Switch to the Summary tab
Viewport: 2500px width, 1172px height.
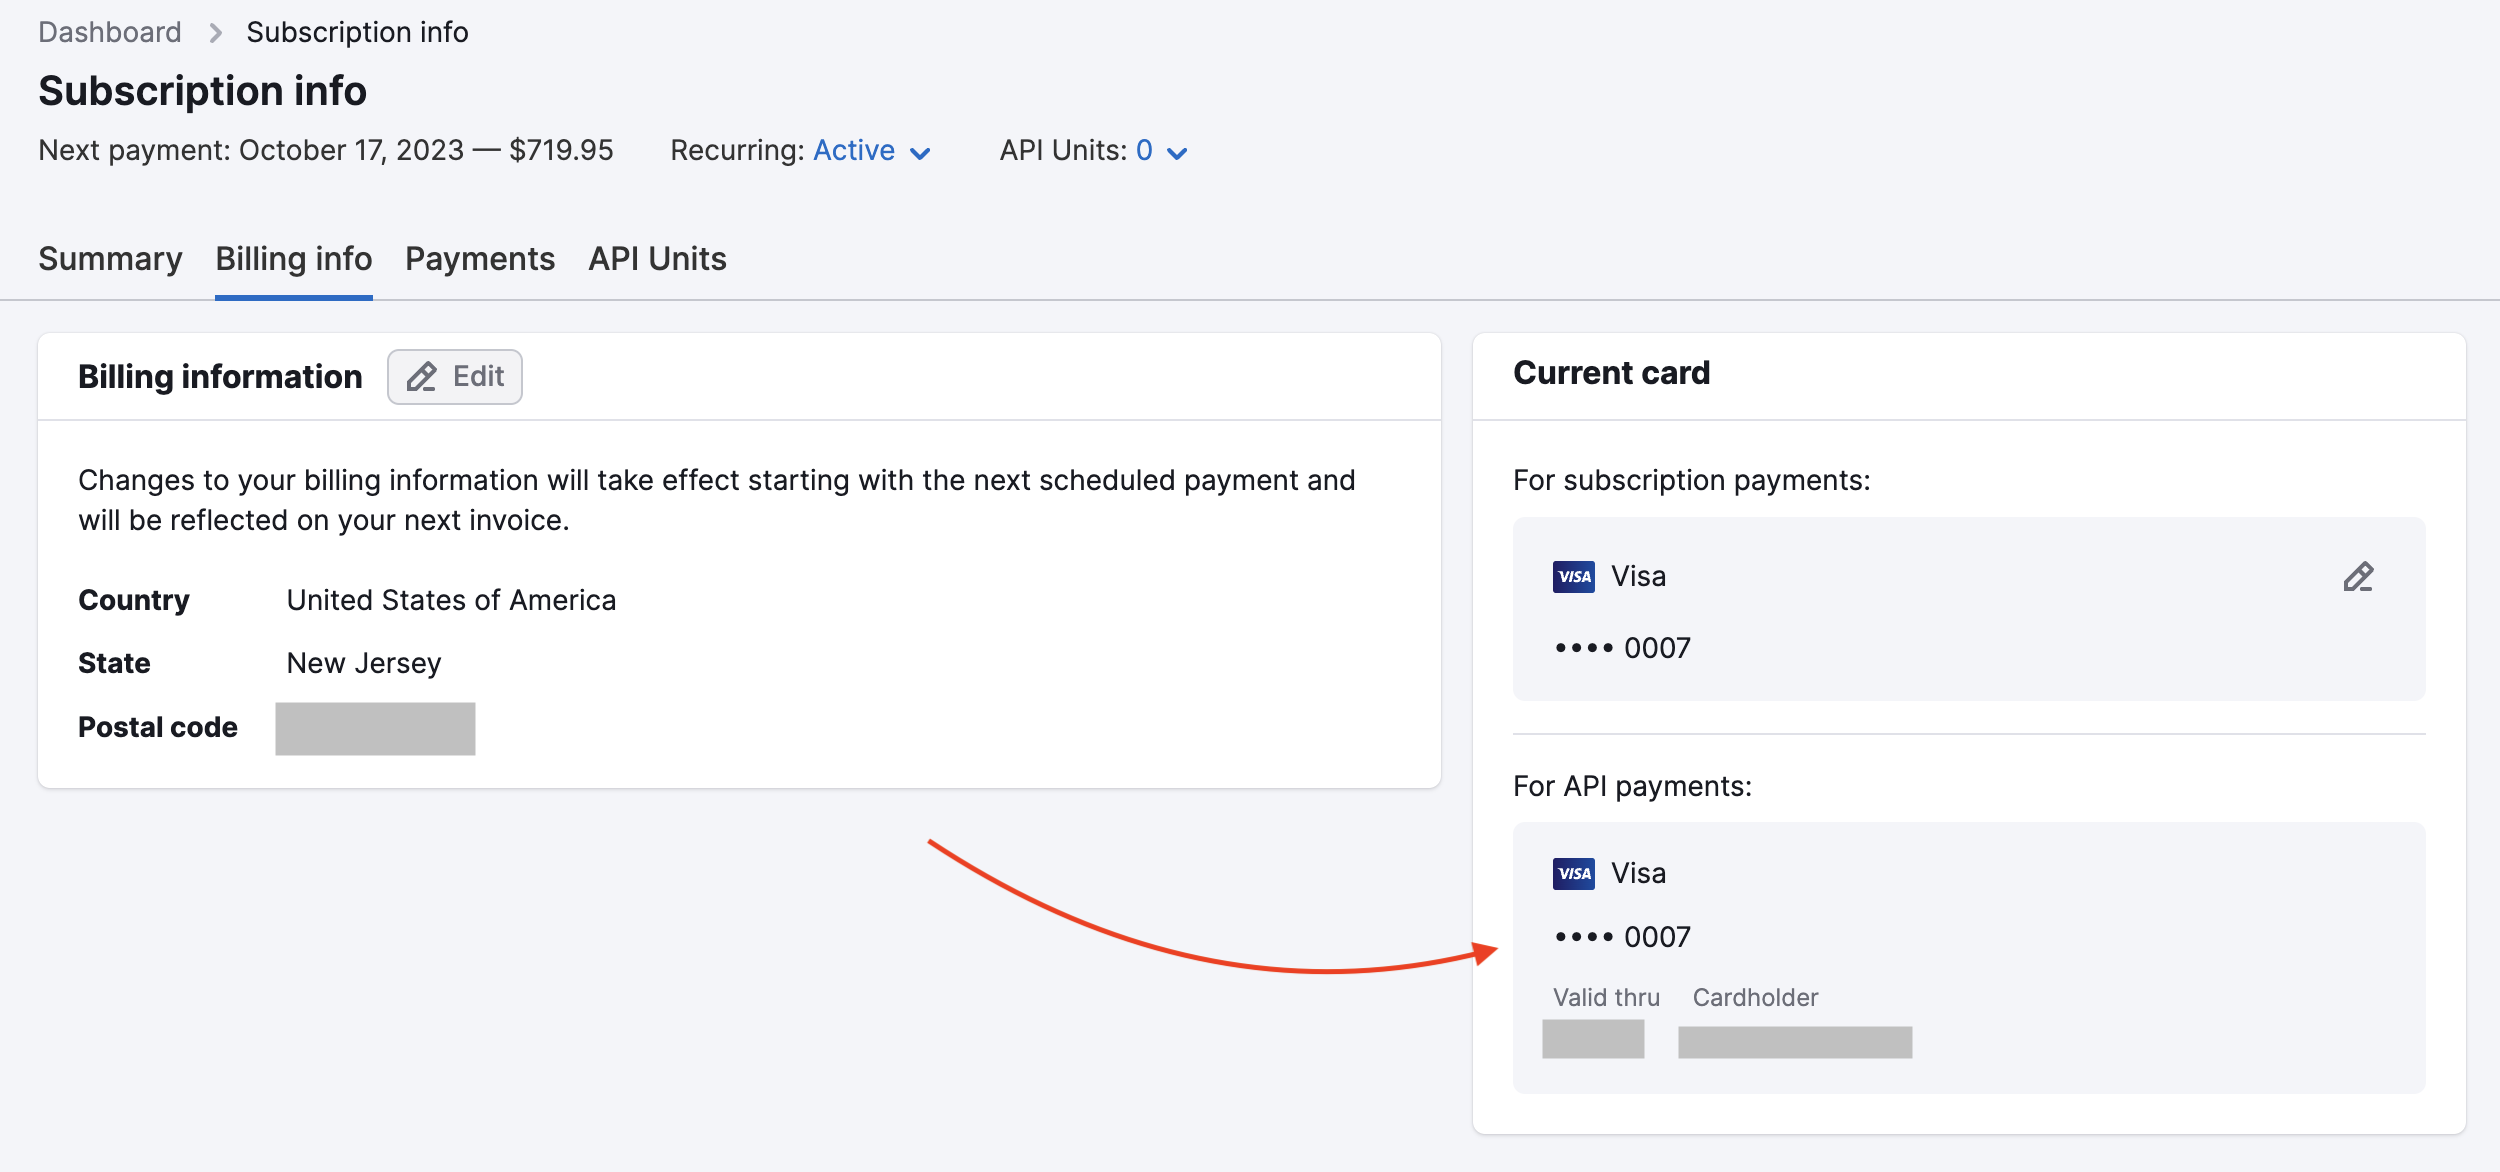(110, 258)
